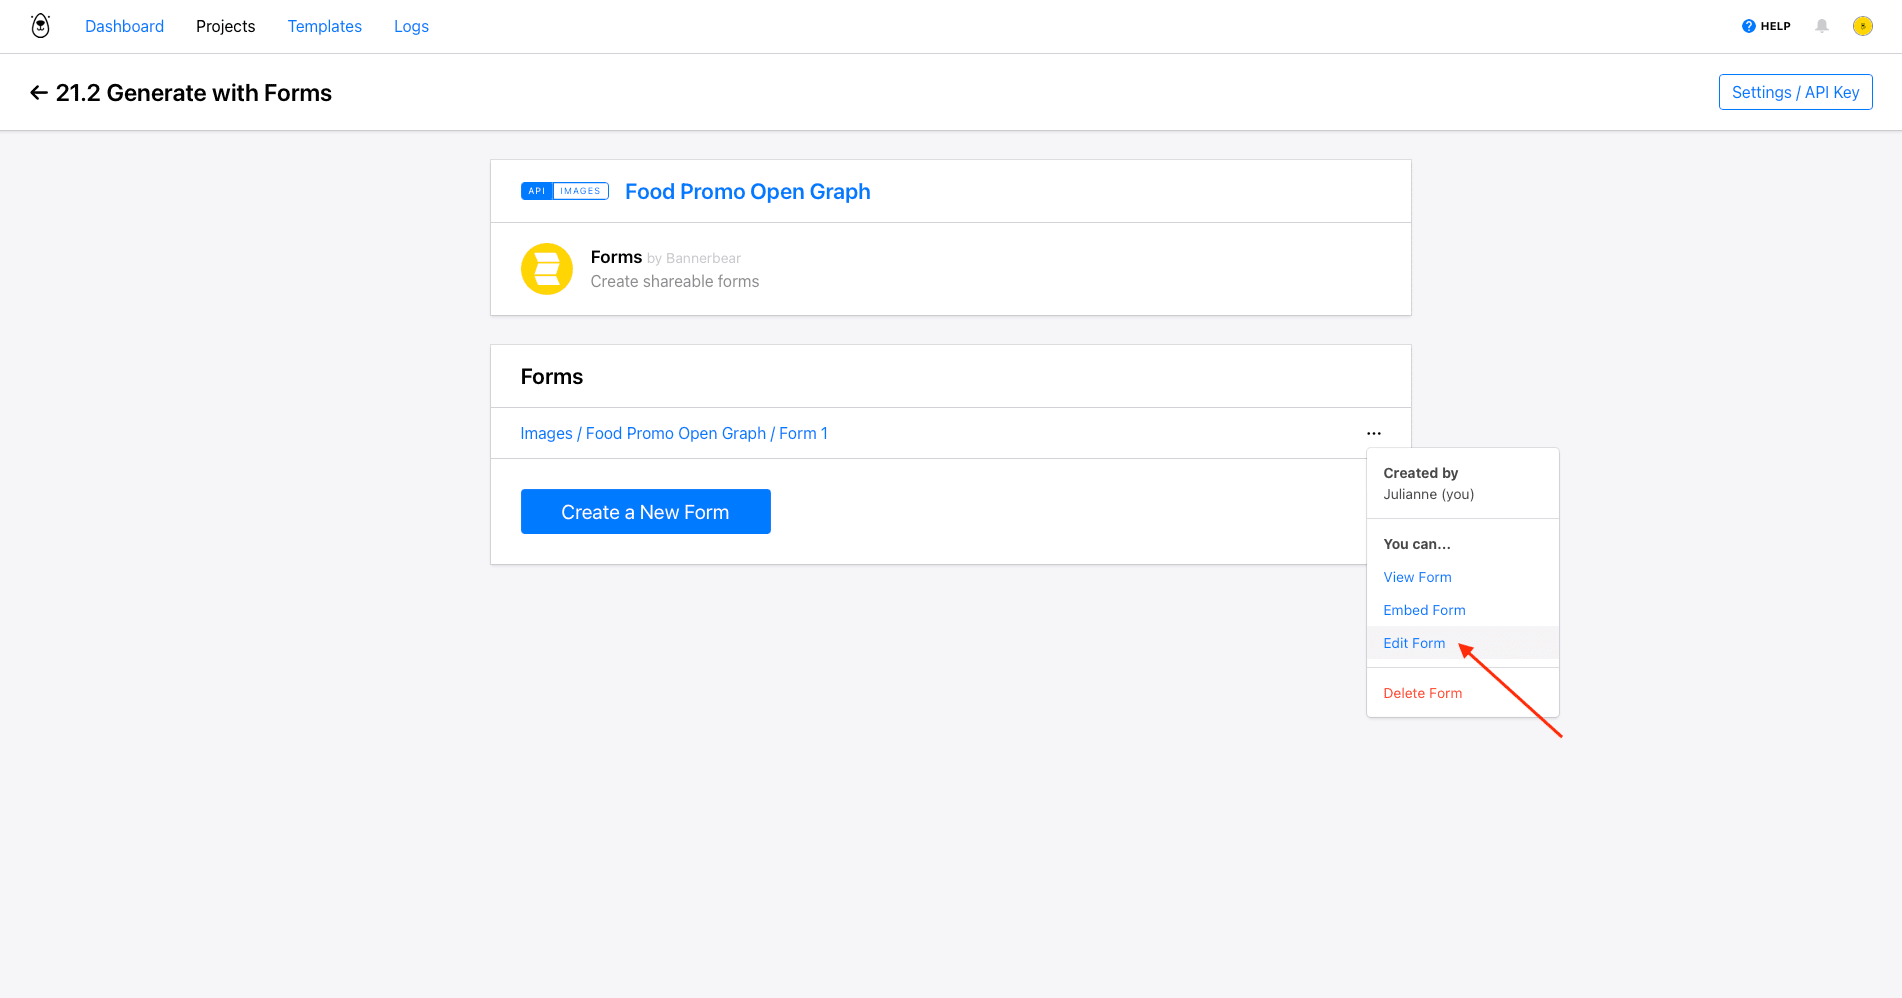Open the yellow user avatar menu

pos(1863,25)
